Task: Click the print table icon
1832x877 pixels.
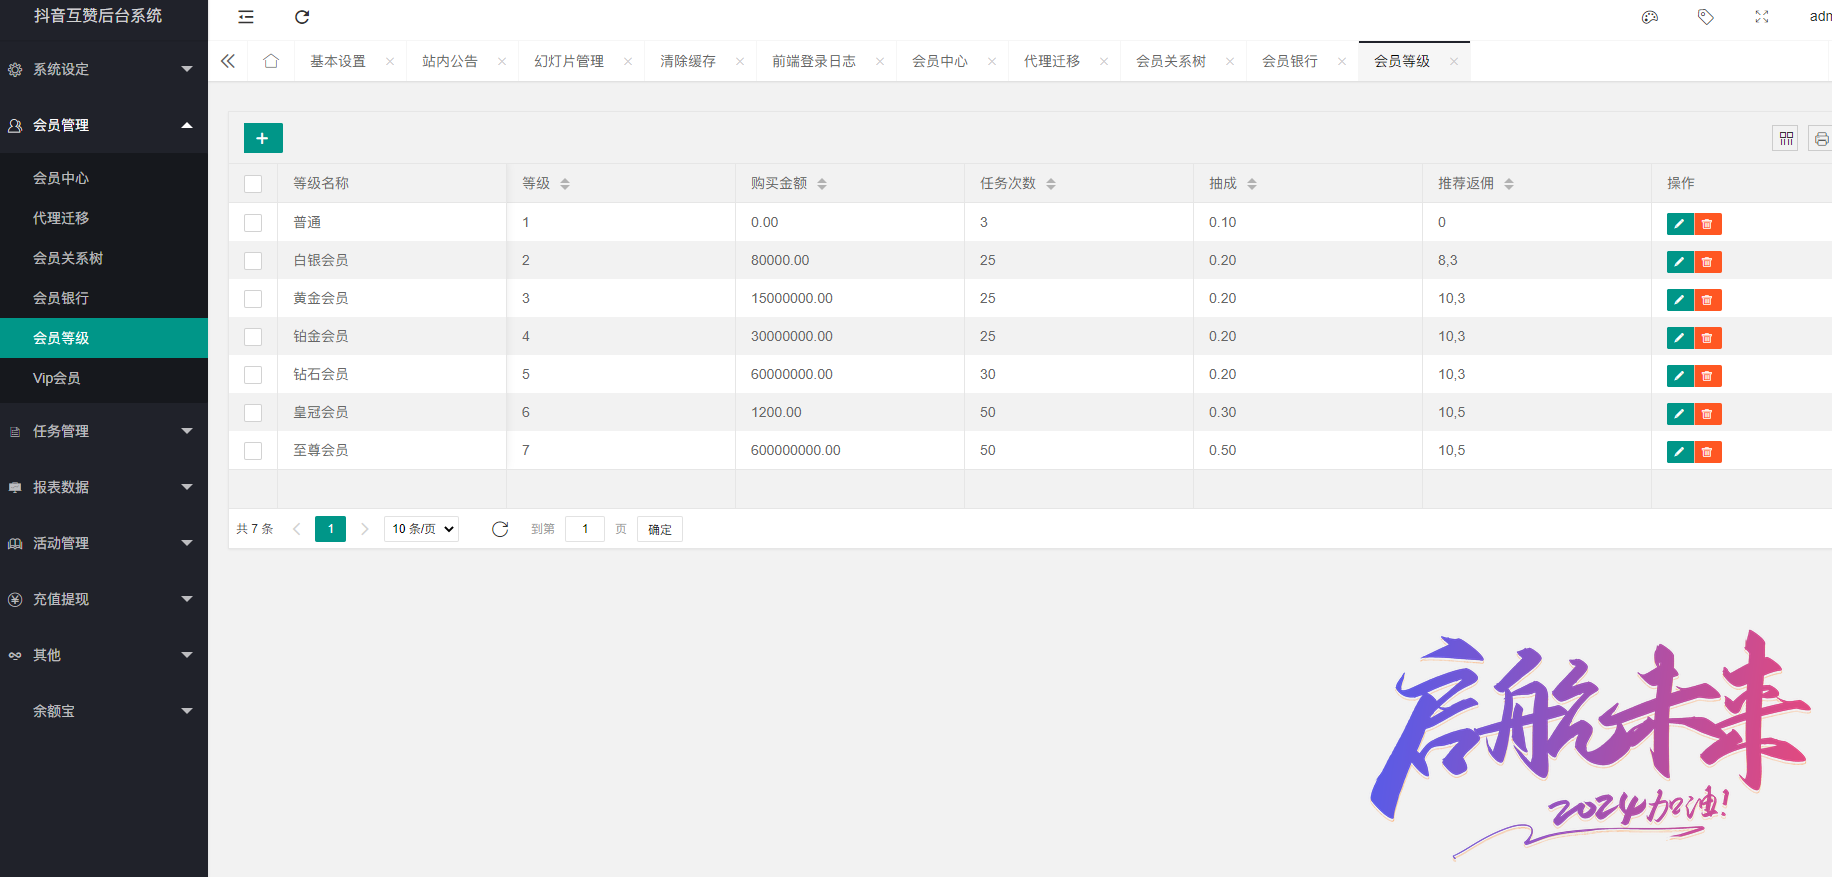Action: [1821, 138]
